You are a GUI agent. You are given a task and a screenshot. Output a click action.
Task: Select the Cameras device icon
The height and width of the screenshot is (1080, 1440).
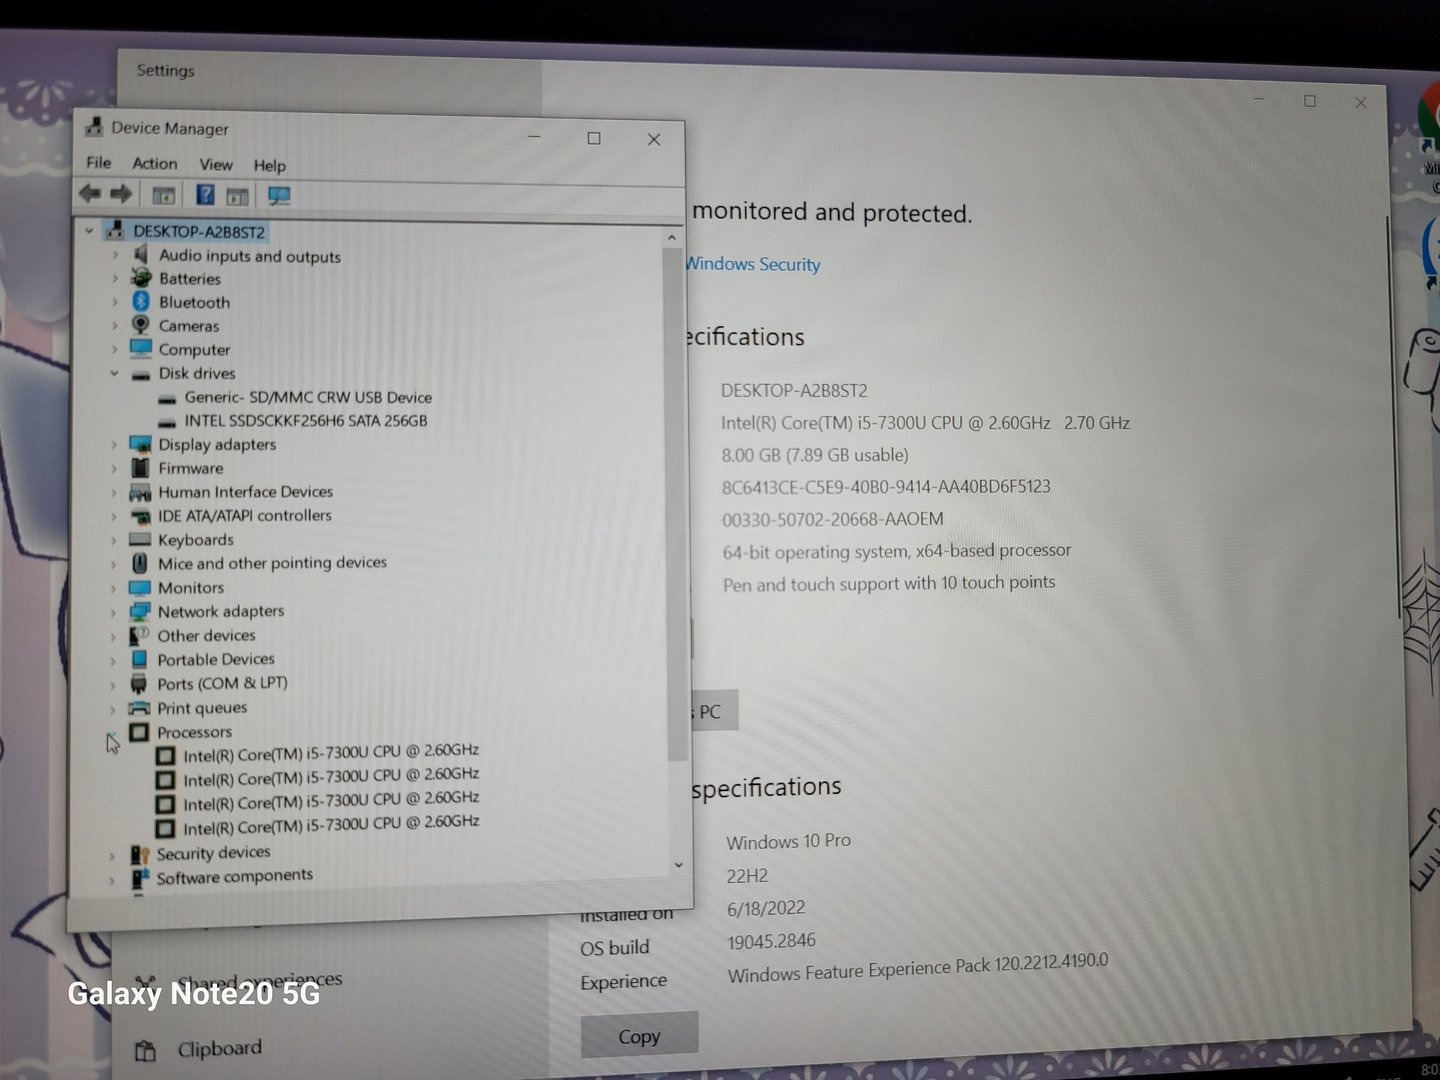pyautogui.click(x=141, y=326)
